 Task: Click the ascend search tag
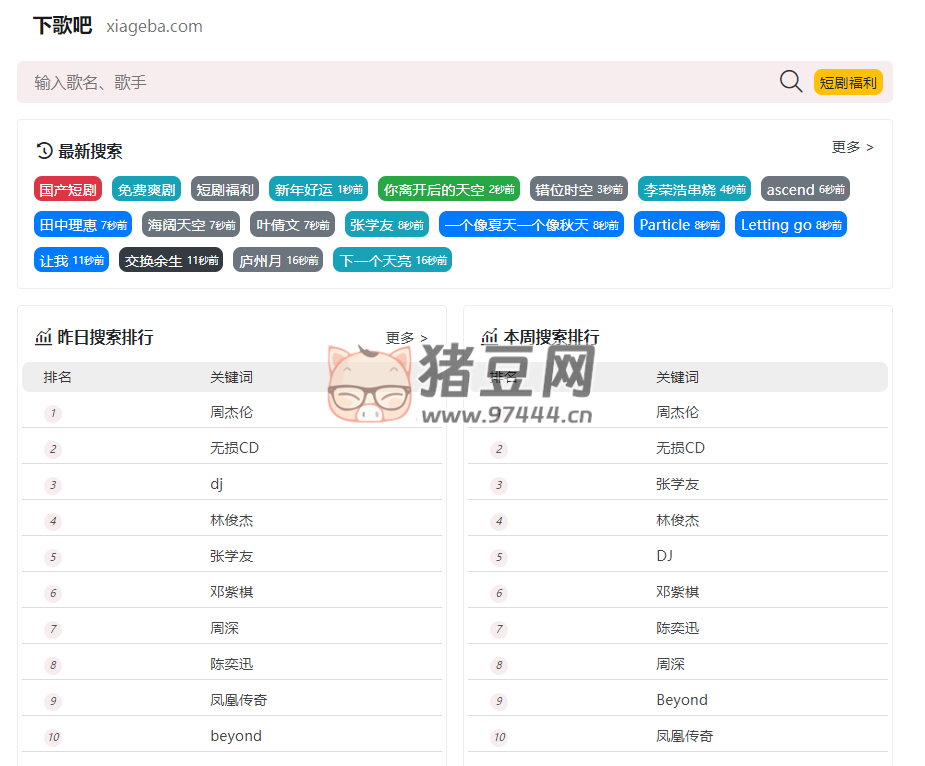pyautogui.click(x=804, y=188)
